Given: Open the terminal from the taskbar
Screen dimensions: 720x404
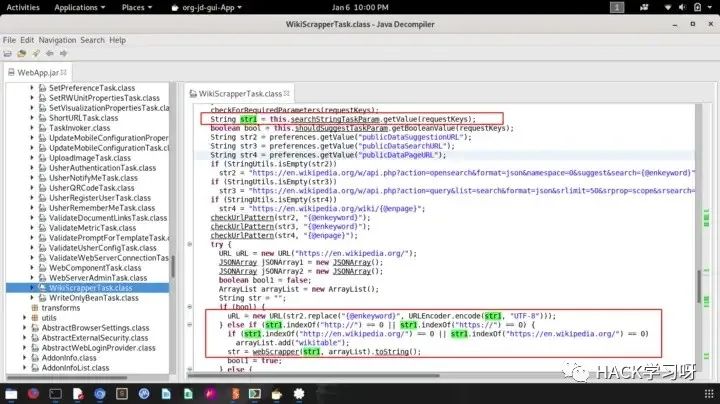Looking at the screenshot, I should click(56, 393).
